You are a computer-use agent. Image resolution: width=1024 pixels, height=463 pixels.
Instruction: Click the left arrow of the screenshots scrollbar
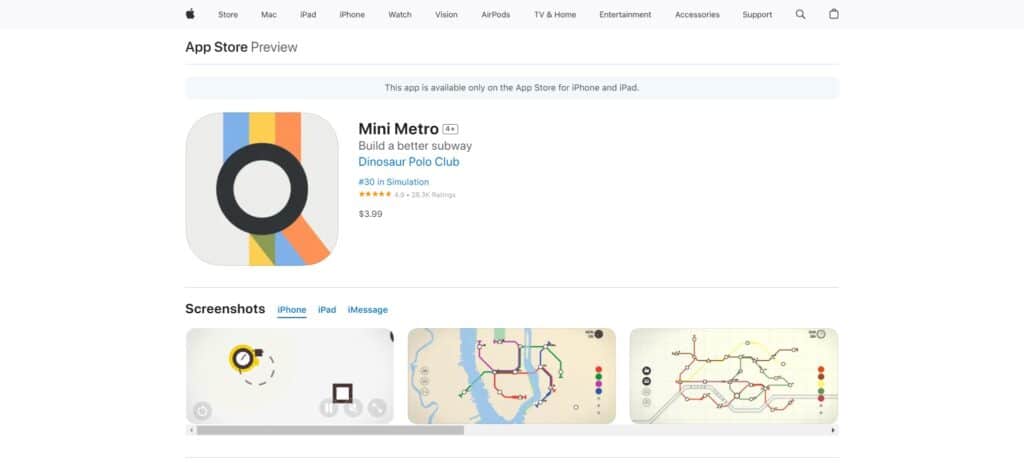191,430
